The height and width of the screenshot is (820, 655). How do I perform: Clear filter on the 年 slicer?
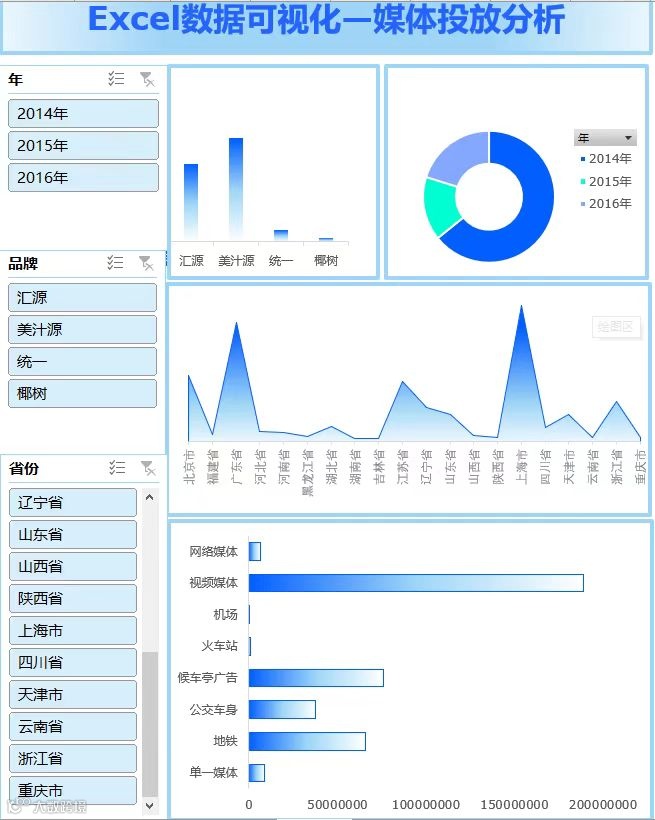[x=147, y=79]
